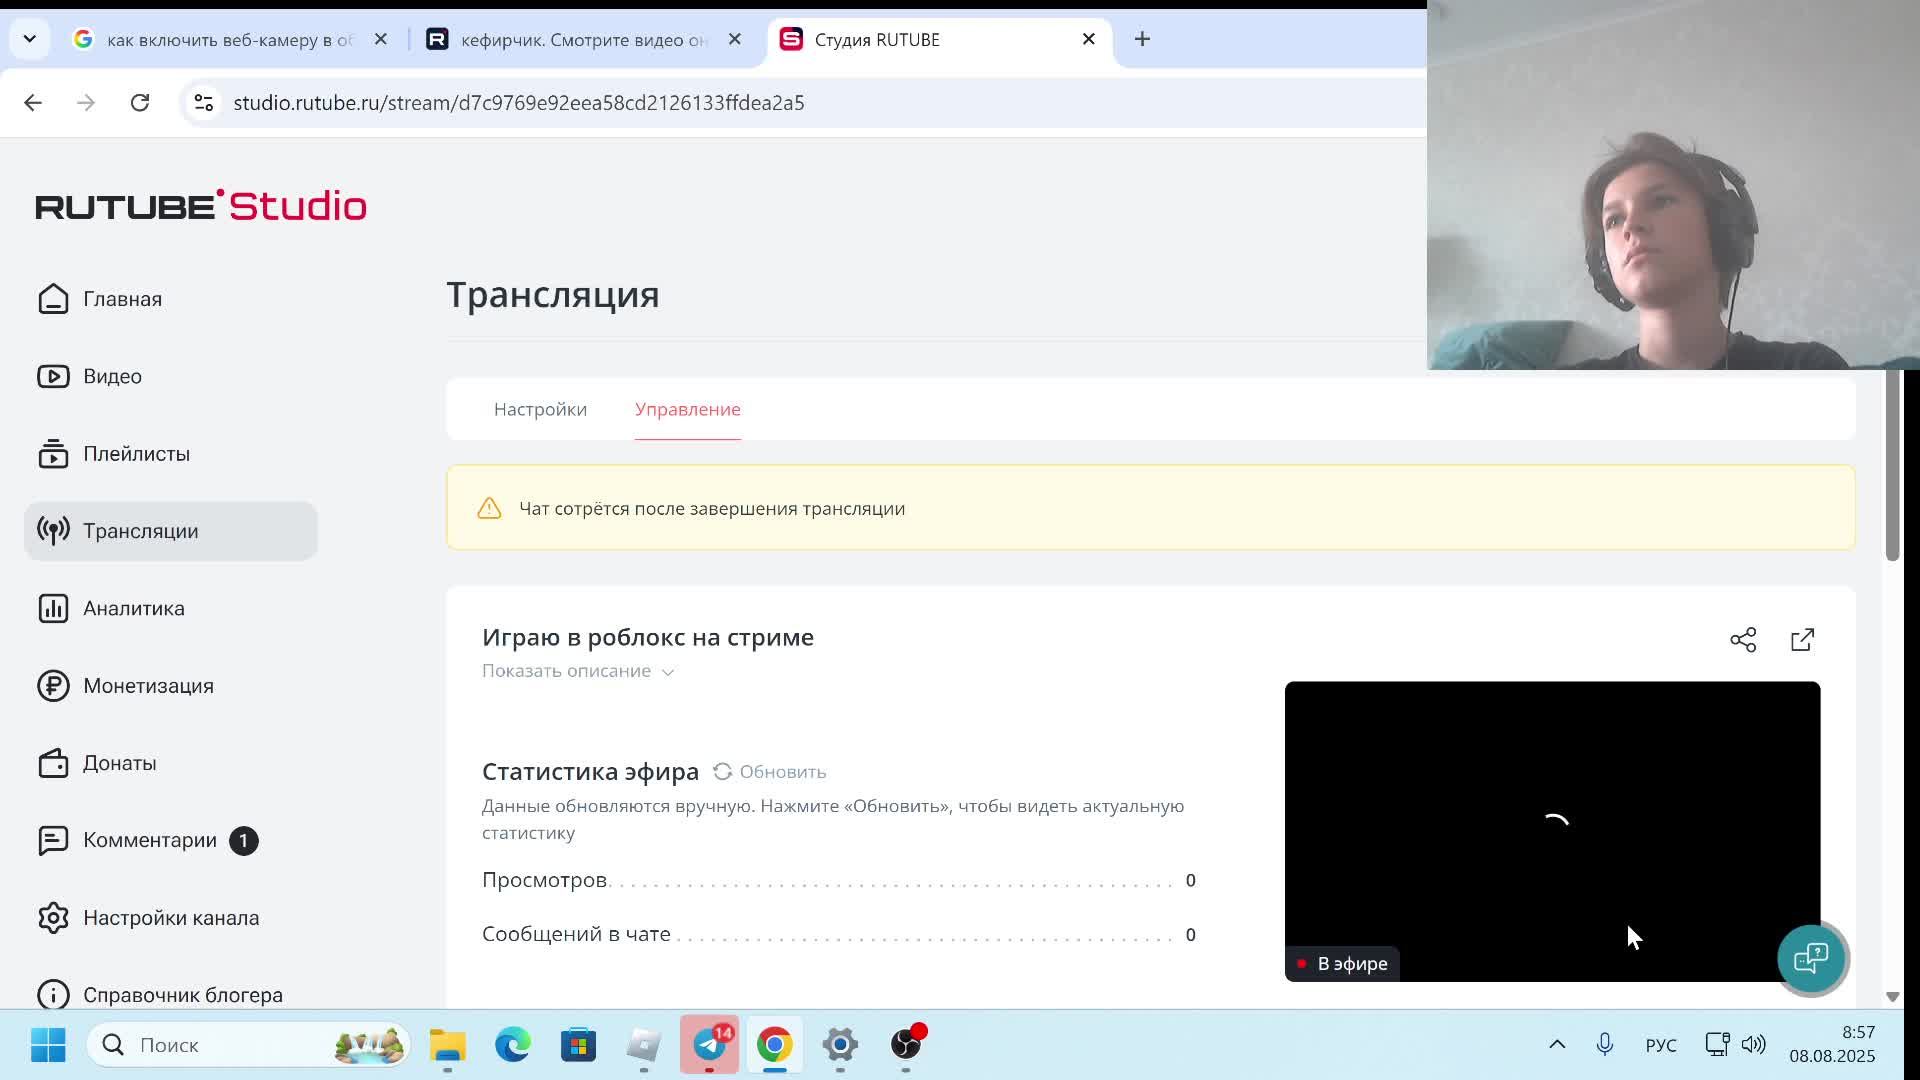Open the stream in a new window icon
Screen dimensions: 1920x1080
1802,640
